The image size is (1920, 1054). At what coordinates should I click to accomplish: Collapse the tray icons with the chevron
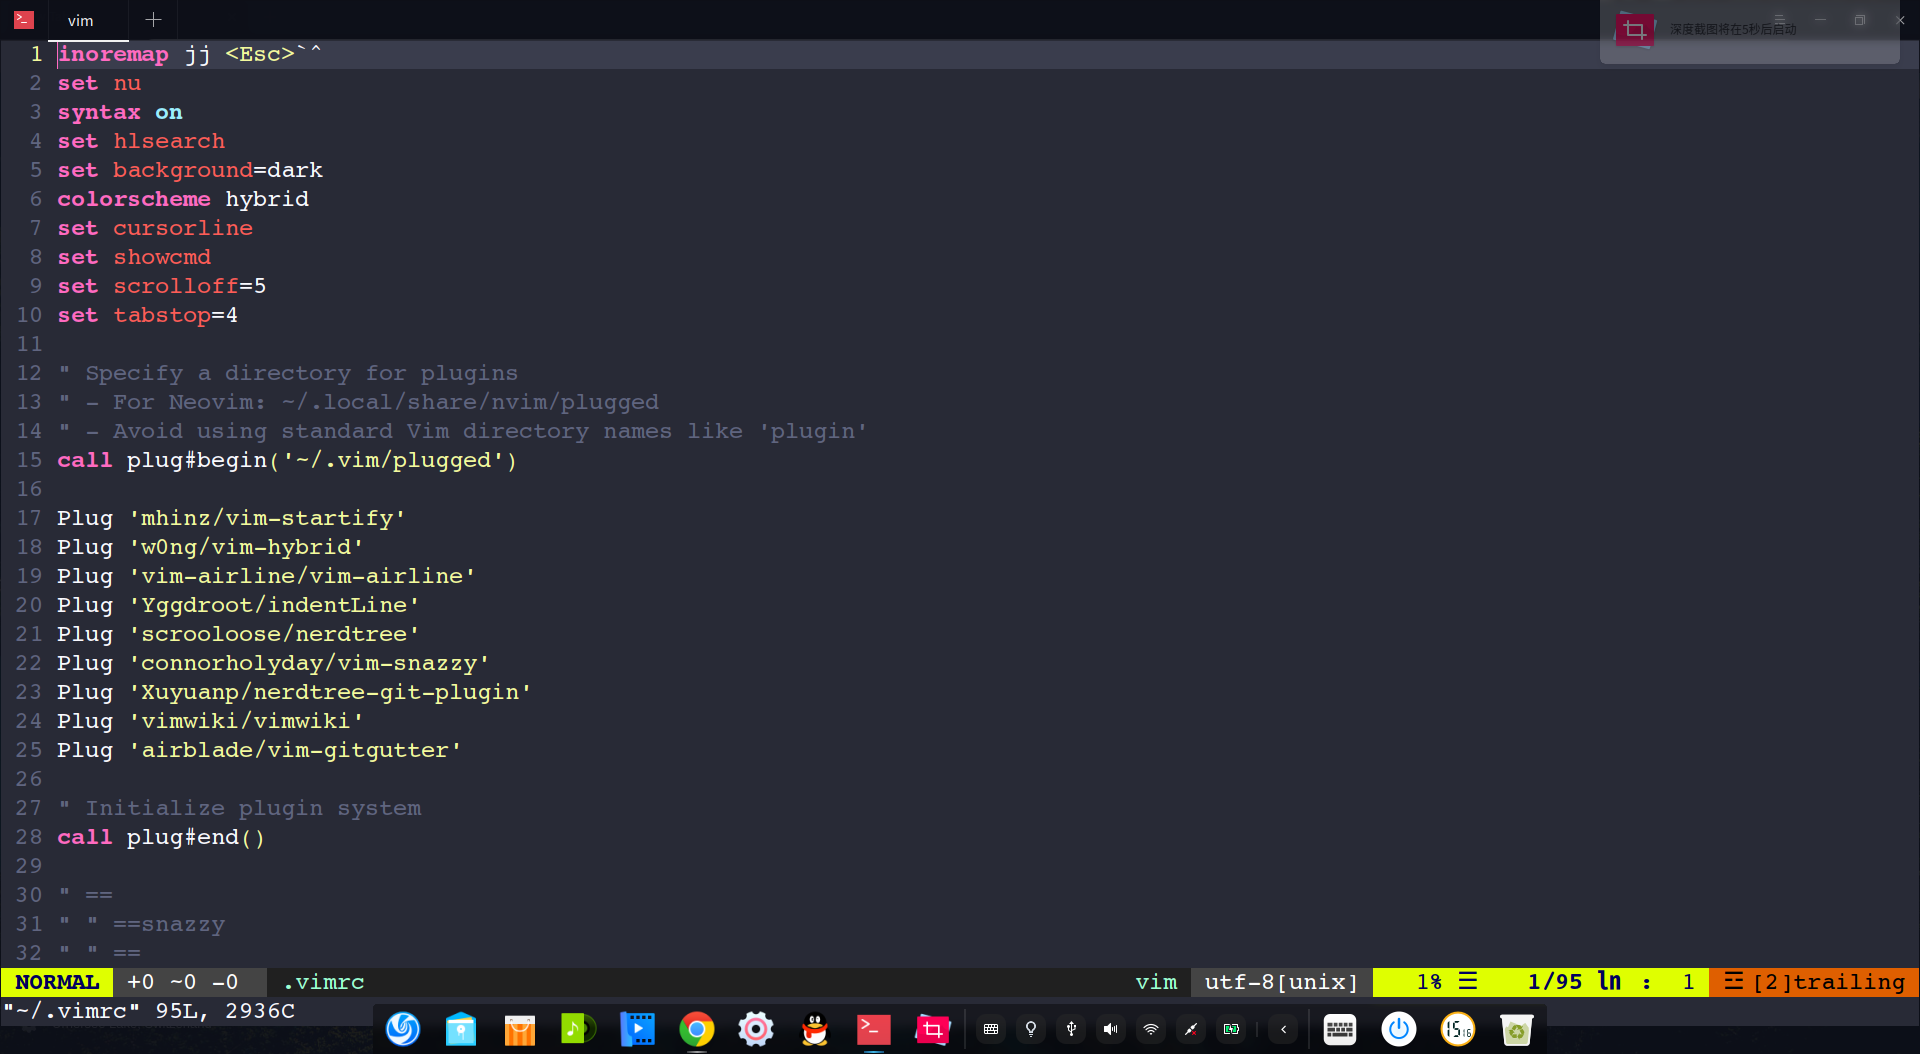[1283, 1029]
